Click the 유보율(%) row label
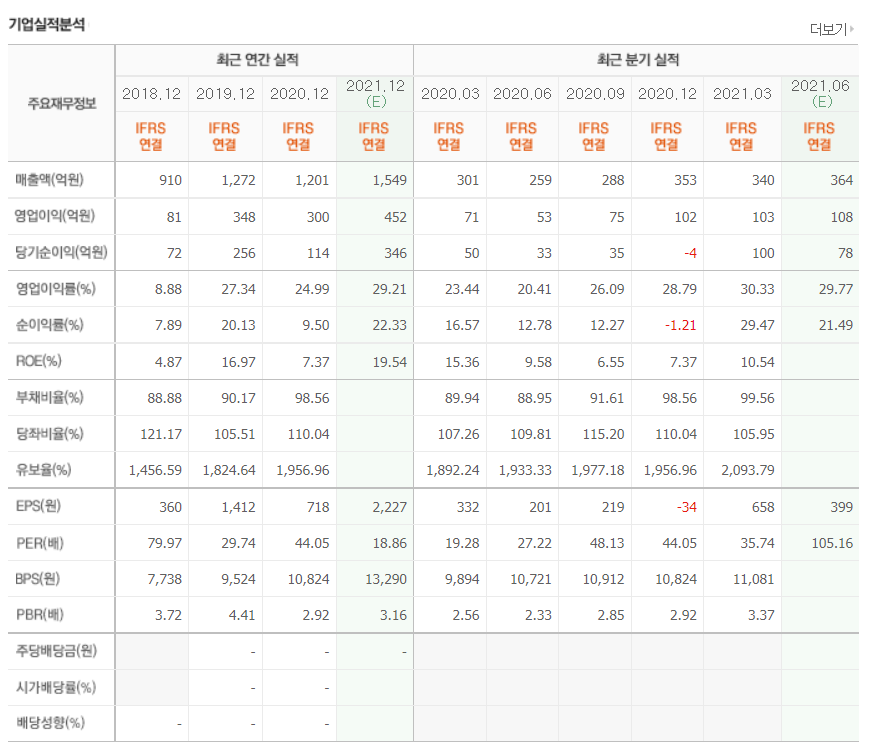This screenshot has height=744, width=878. tap(43, 470)
